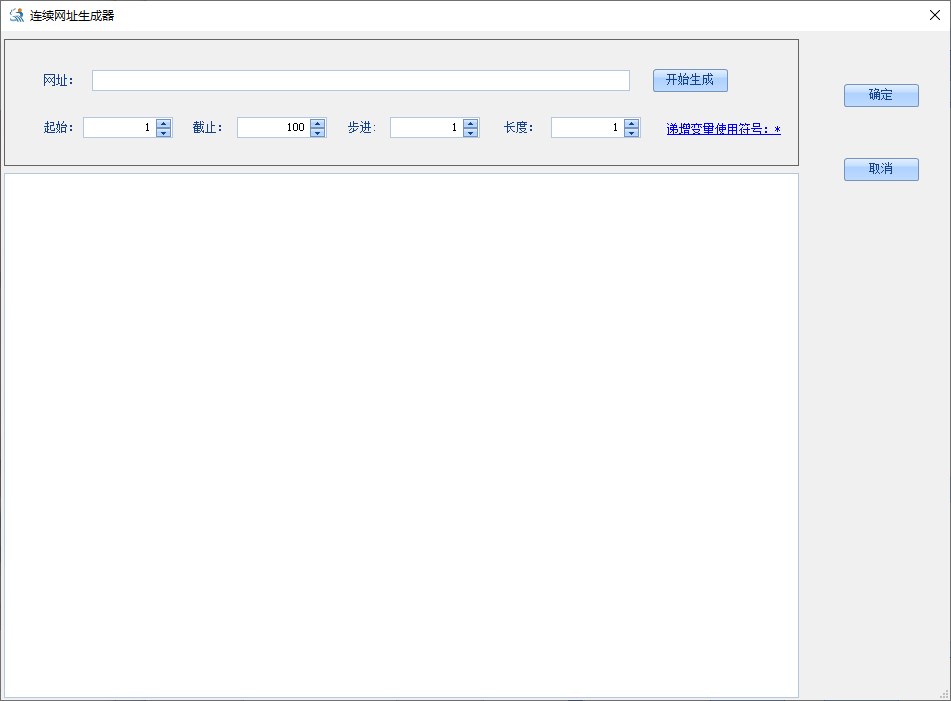Increase the 步进 value with up arrow

click(x=471, y=123)
